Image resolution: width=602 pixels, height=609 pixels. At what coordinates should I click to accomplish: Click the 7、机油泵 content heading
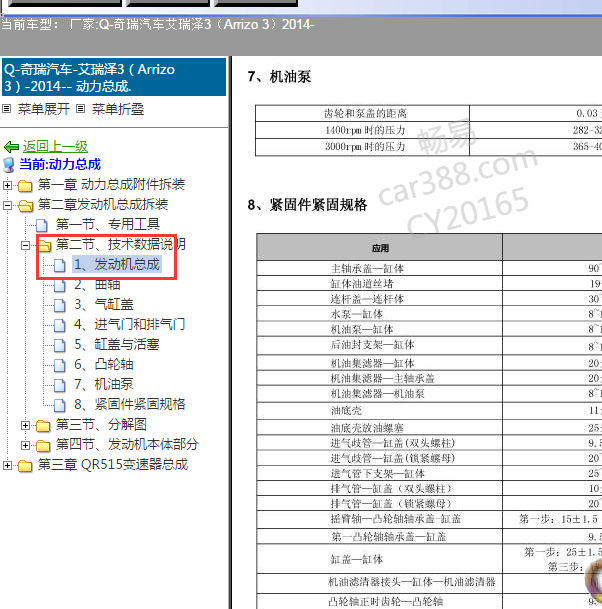coord(280,77)
